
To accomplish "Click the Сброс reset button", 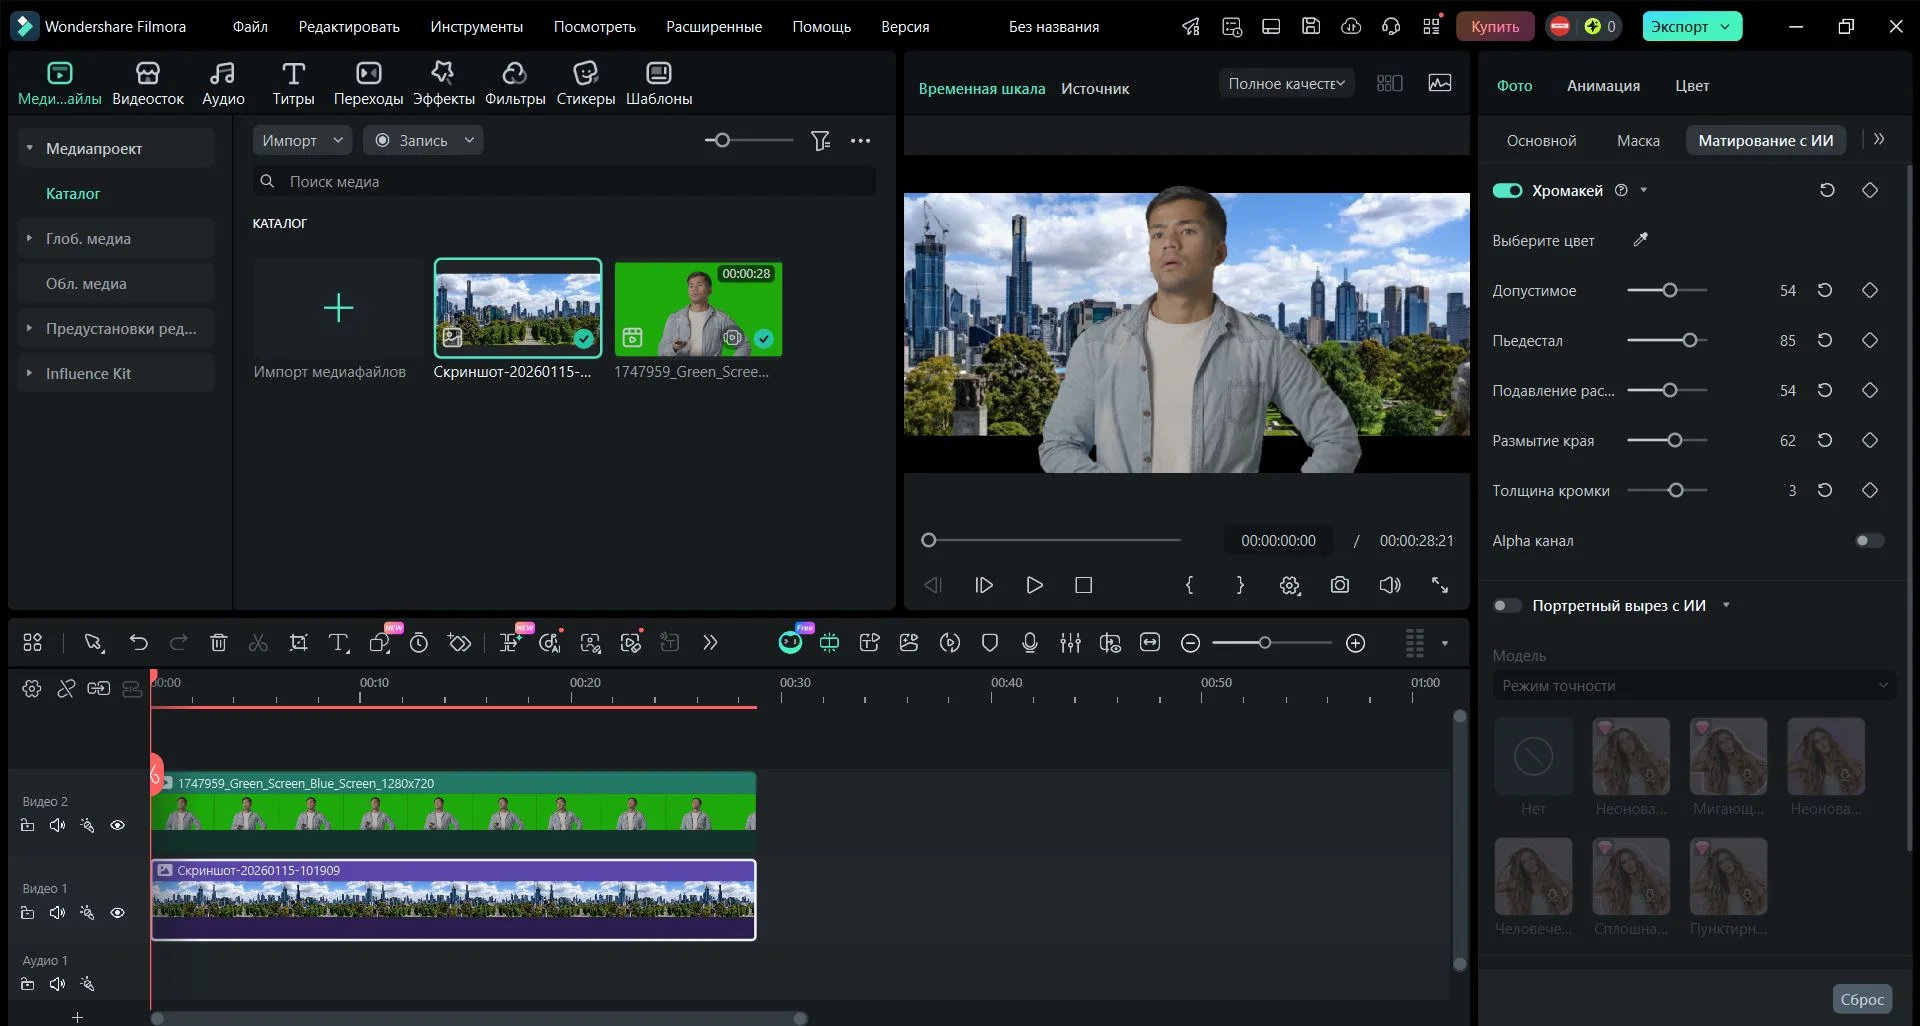I will pos(1861,999).
